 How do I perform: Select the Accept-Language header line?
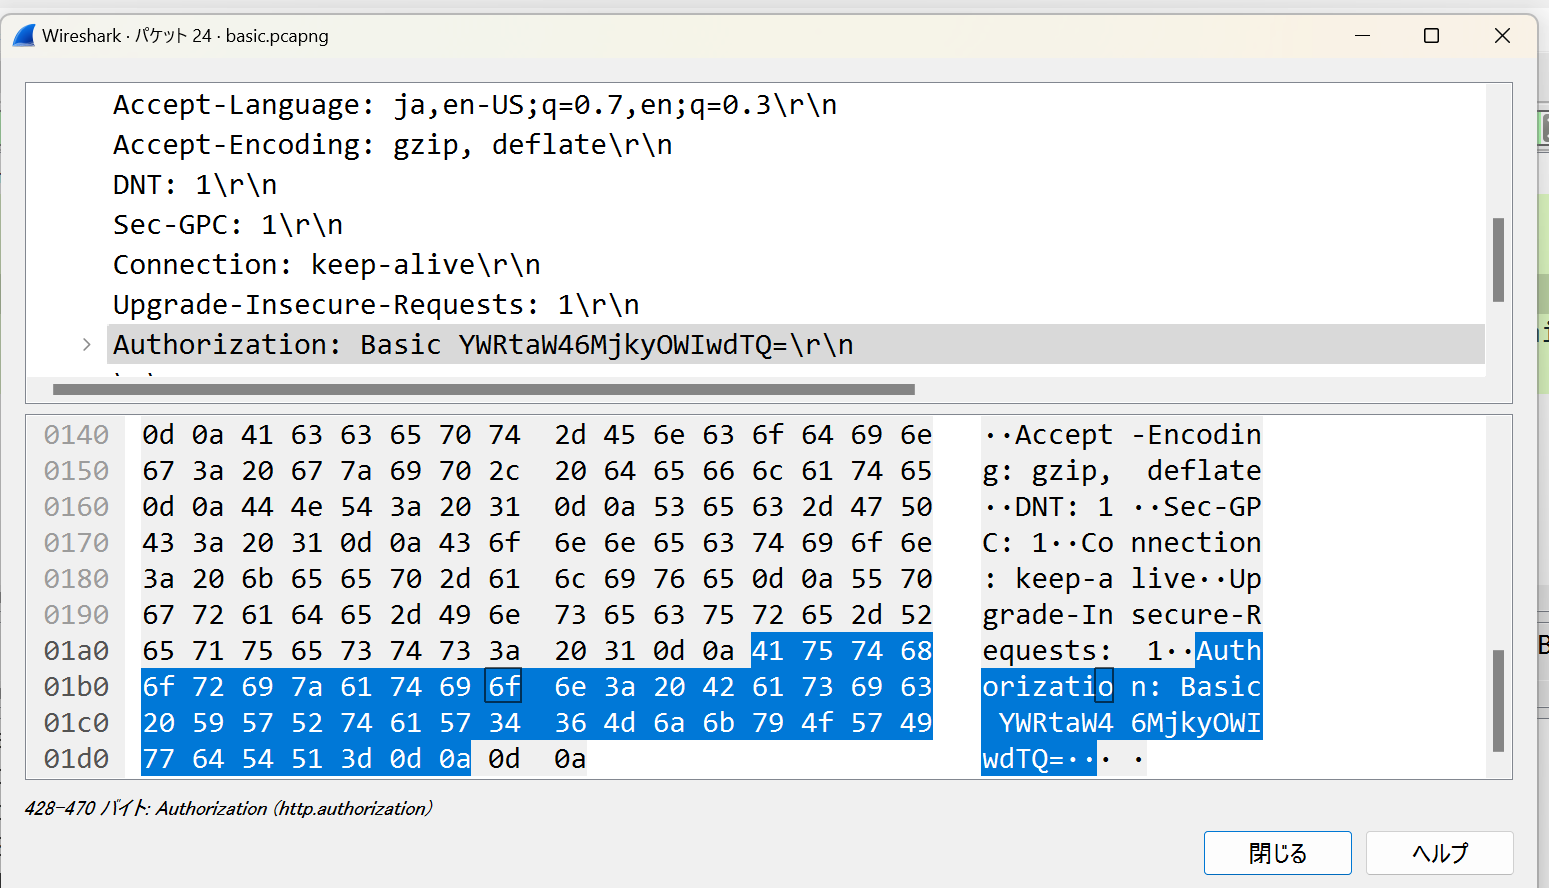[x=475, y=105]
